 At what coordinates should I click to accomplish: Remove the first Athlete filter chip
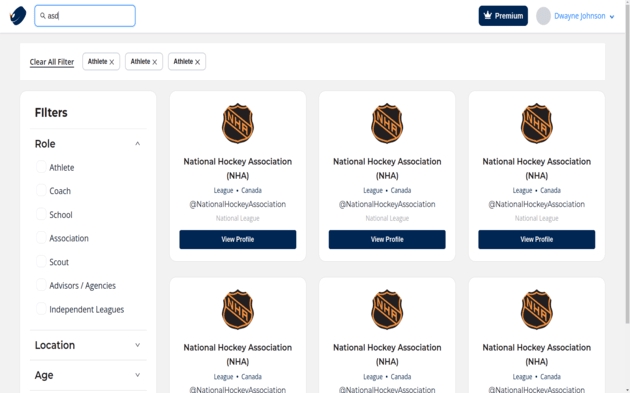coord(112,62)
